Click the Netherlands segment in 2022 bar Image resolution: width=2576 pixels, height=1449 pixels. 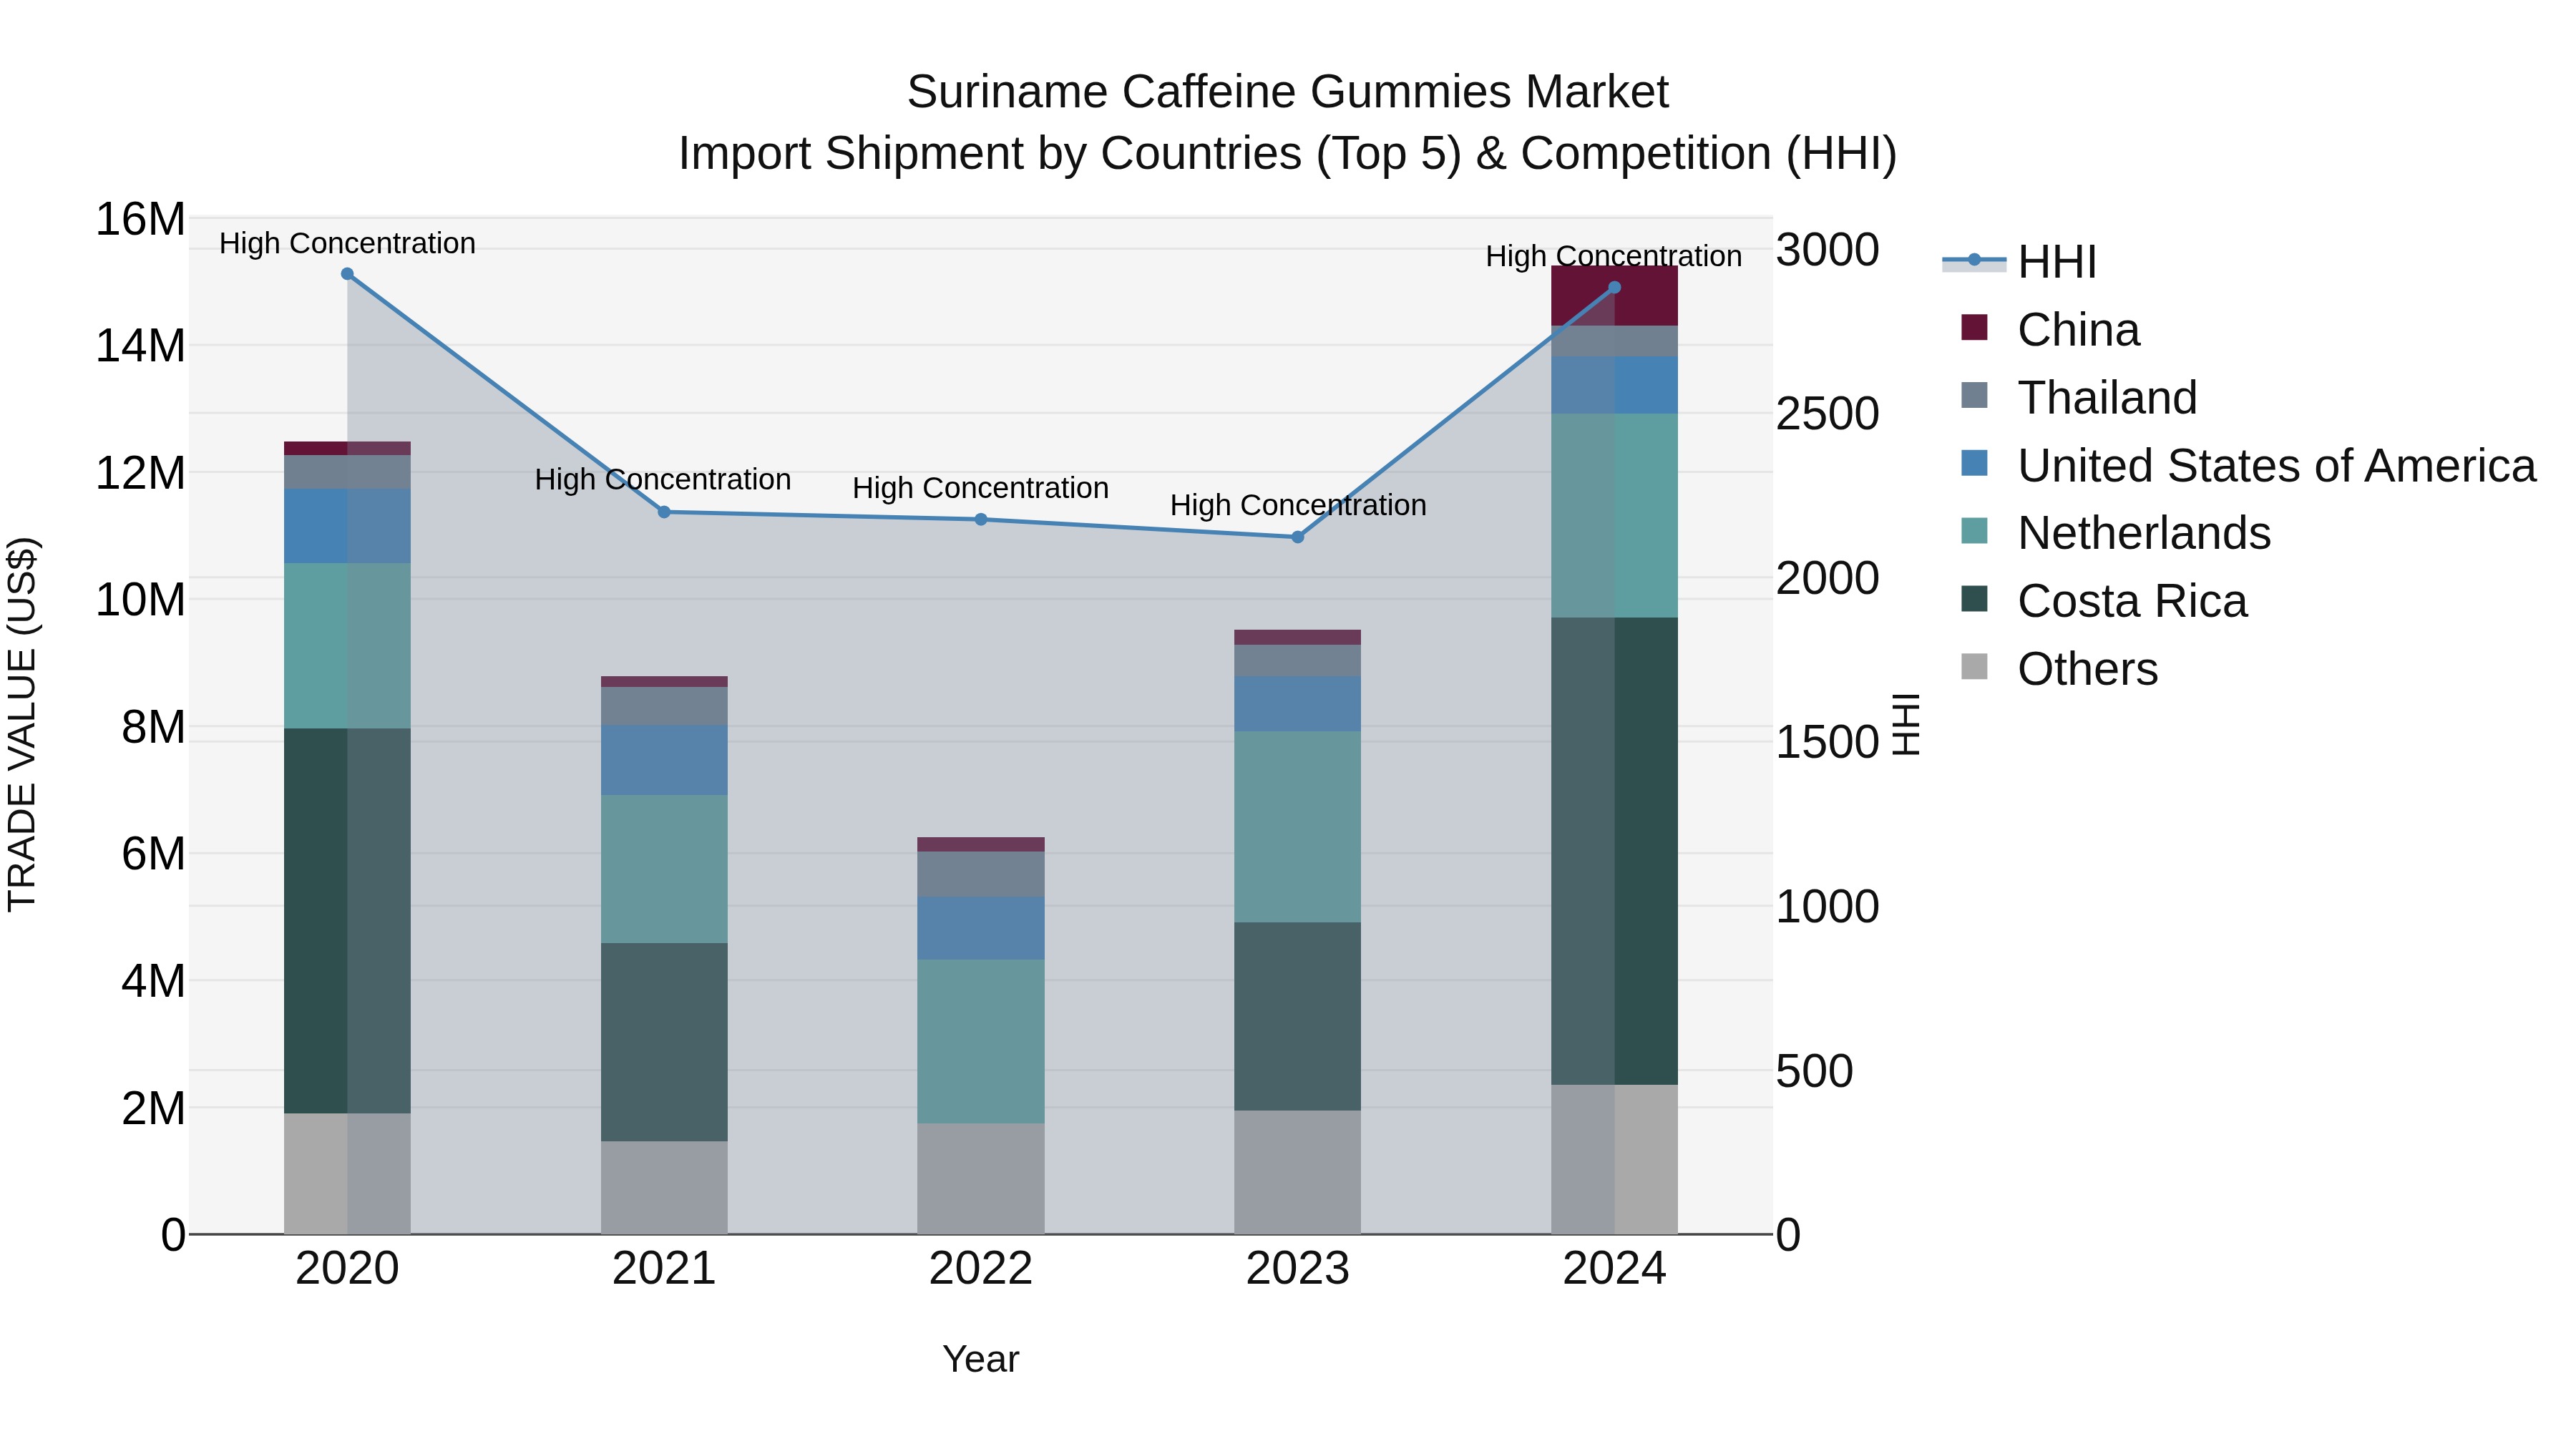point(981,1041)
